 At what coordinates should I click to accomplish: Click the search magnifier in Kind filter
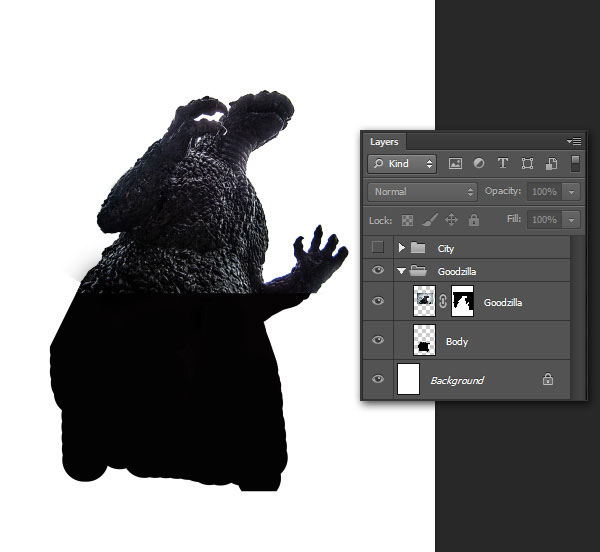point(378,164)
